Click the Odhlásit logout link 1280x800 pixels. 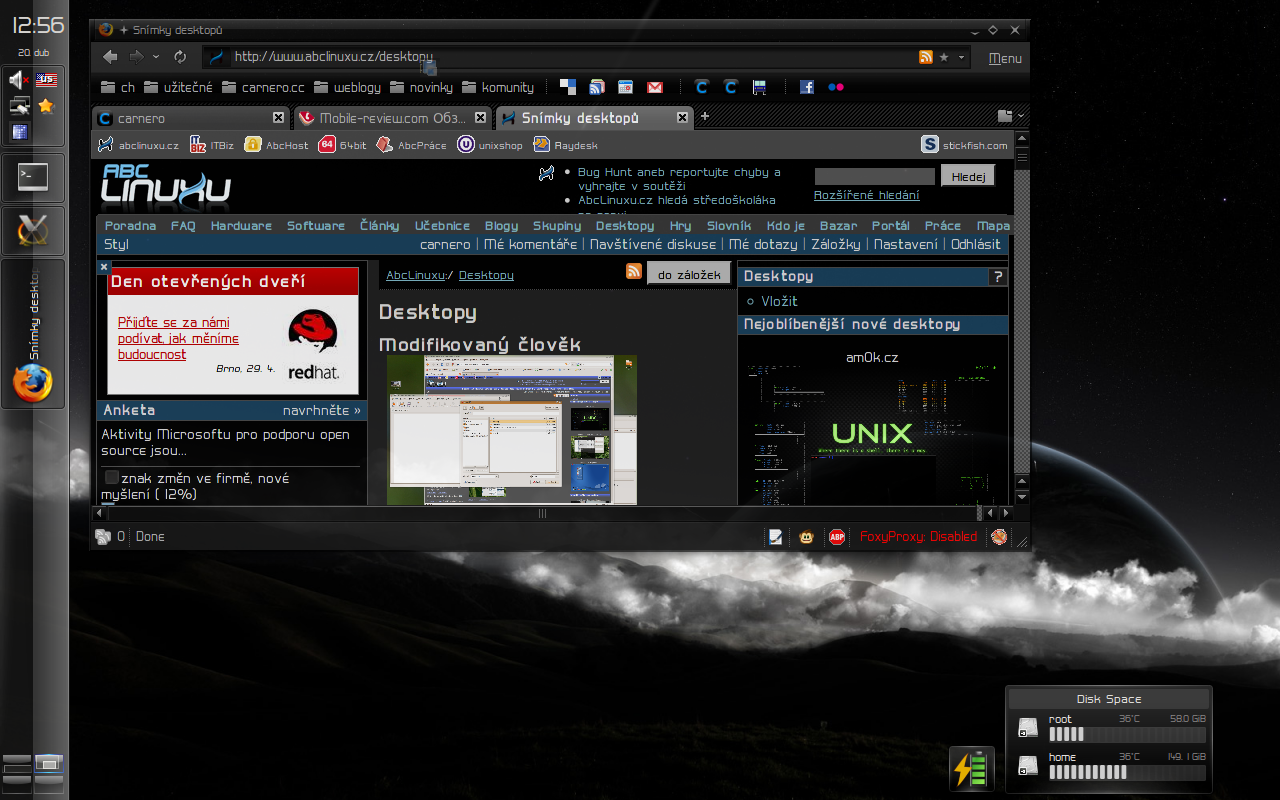976,244
